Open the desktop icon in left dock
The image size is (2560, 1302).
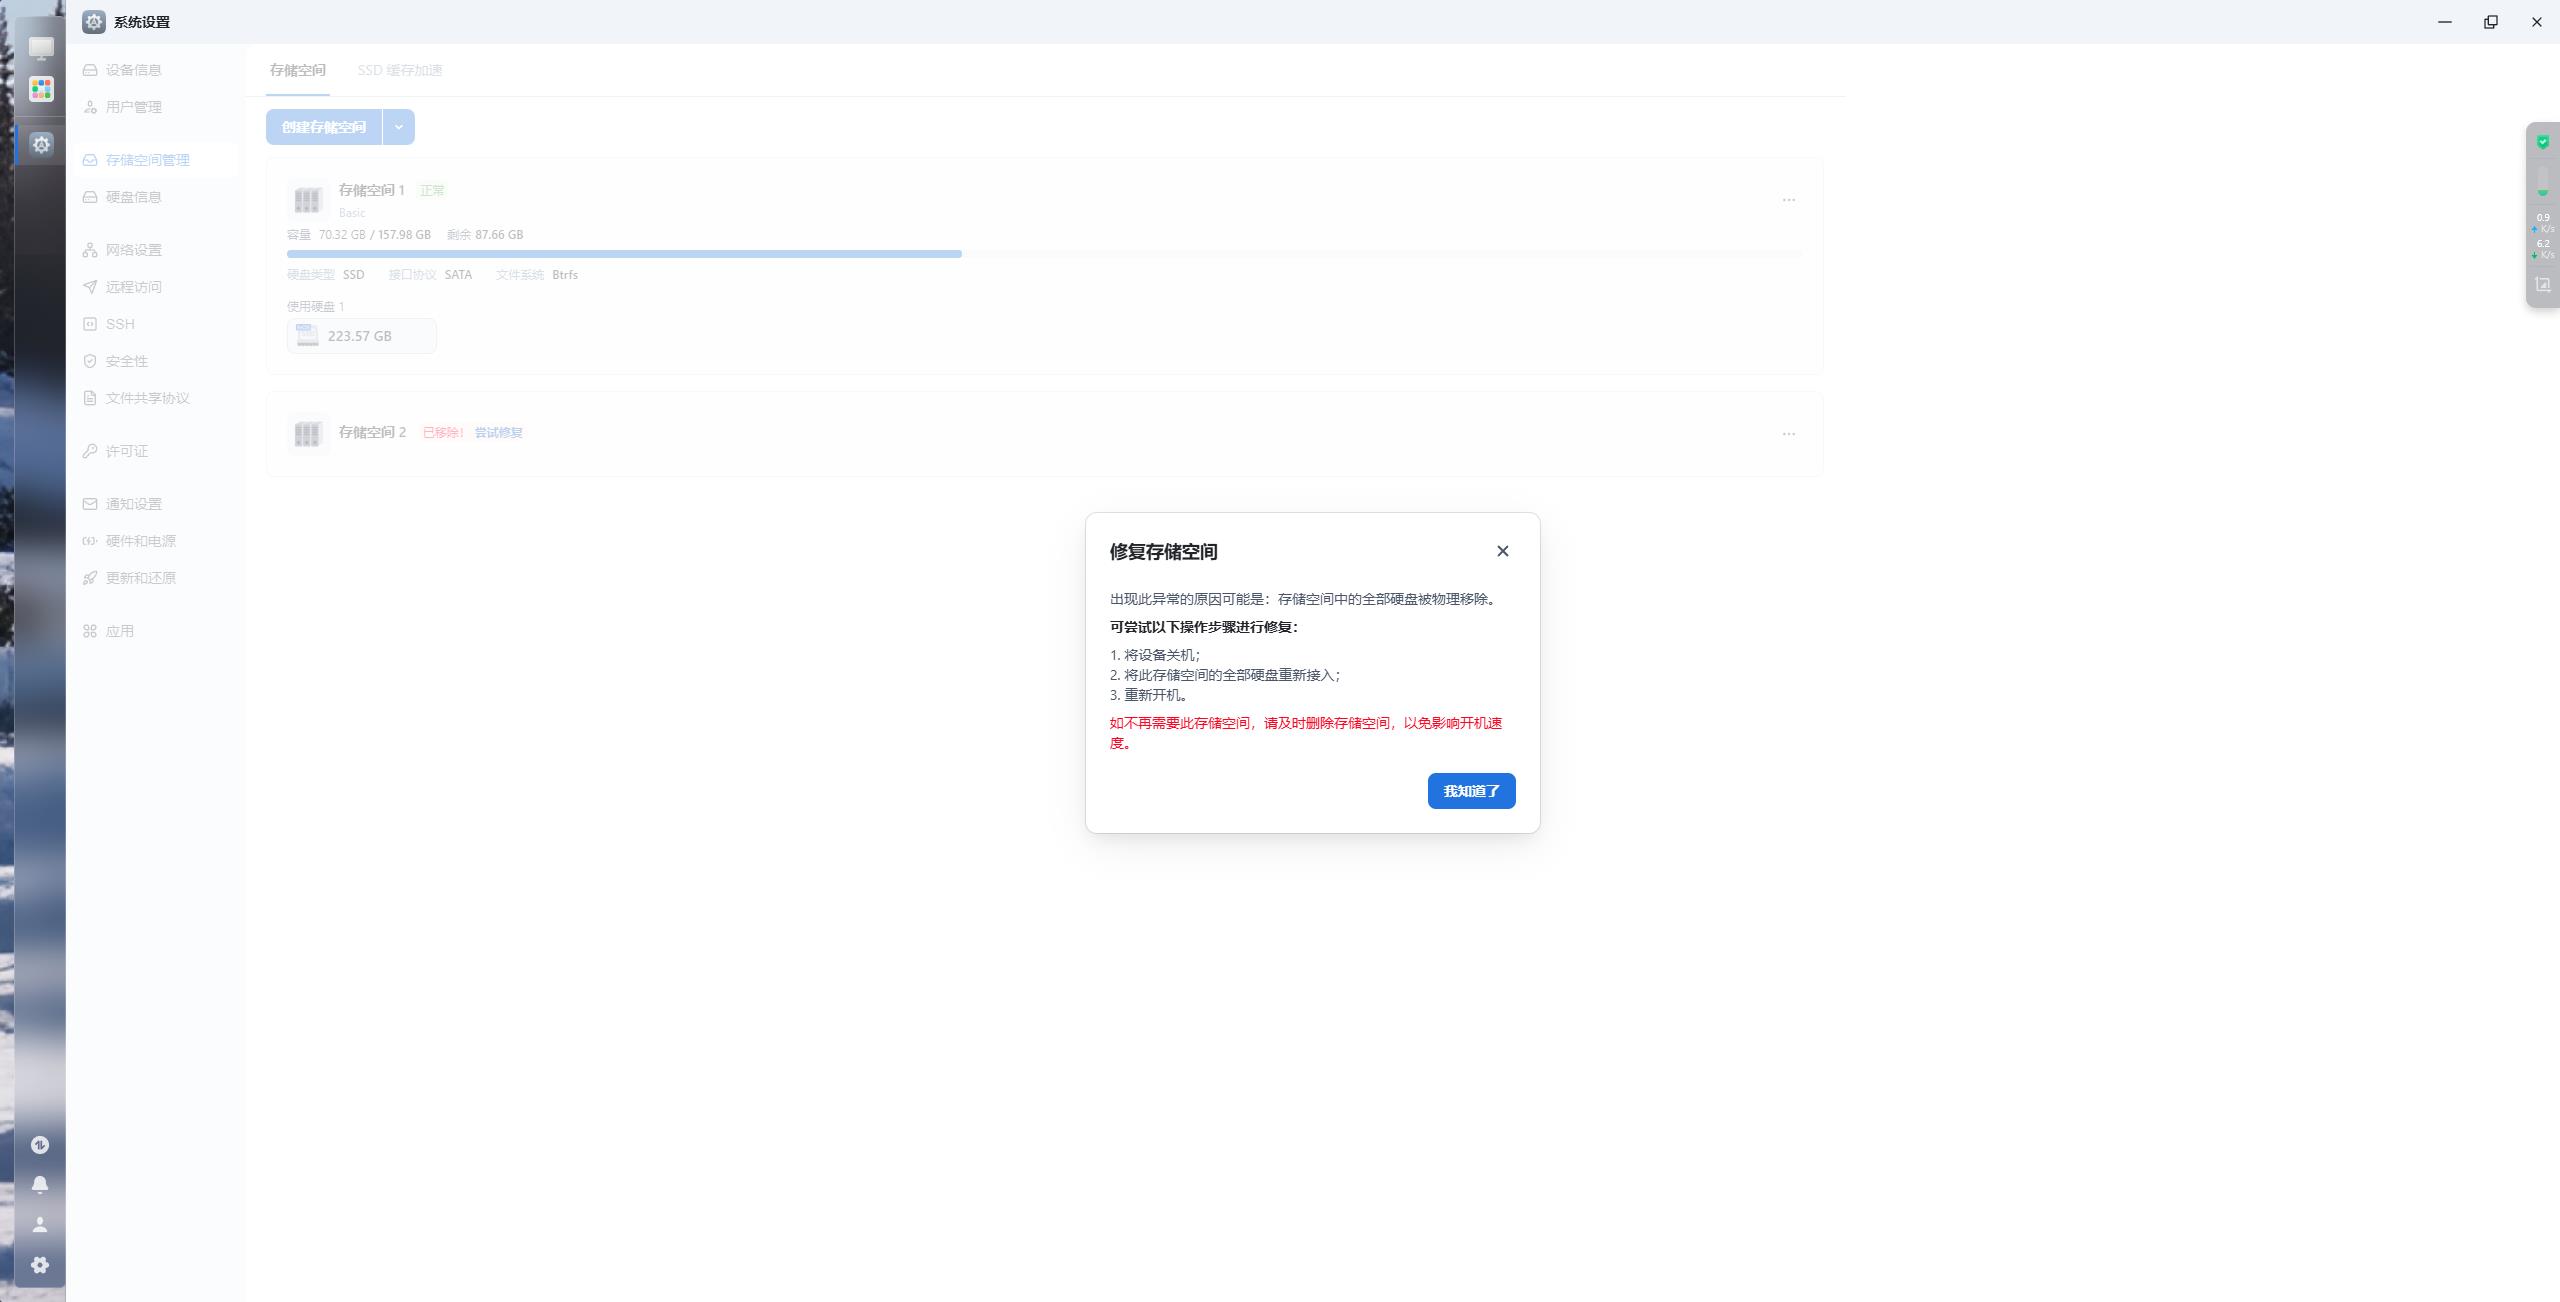point(41,47)
